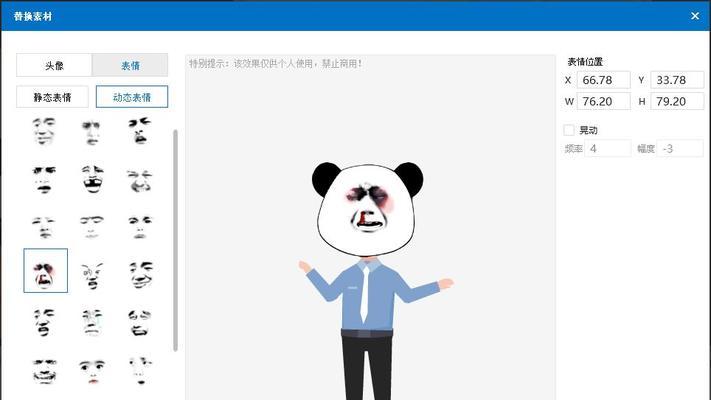Click the H height field 79.20
711x400 pixels.
(x=677, y=101)
